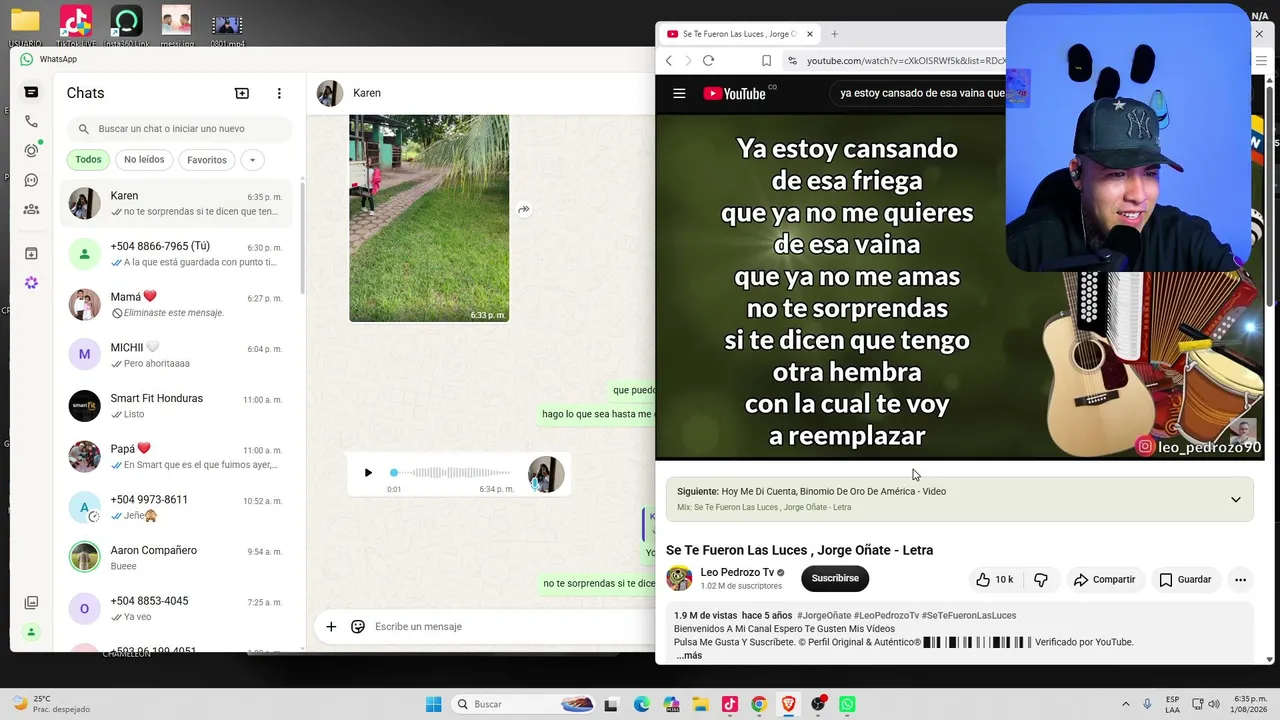Image resolution: width=1280 pixels, height=720 pixels.
Task: Open the attach menu plus icon
Action: point(331,627)
